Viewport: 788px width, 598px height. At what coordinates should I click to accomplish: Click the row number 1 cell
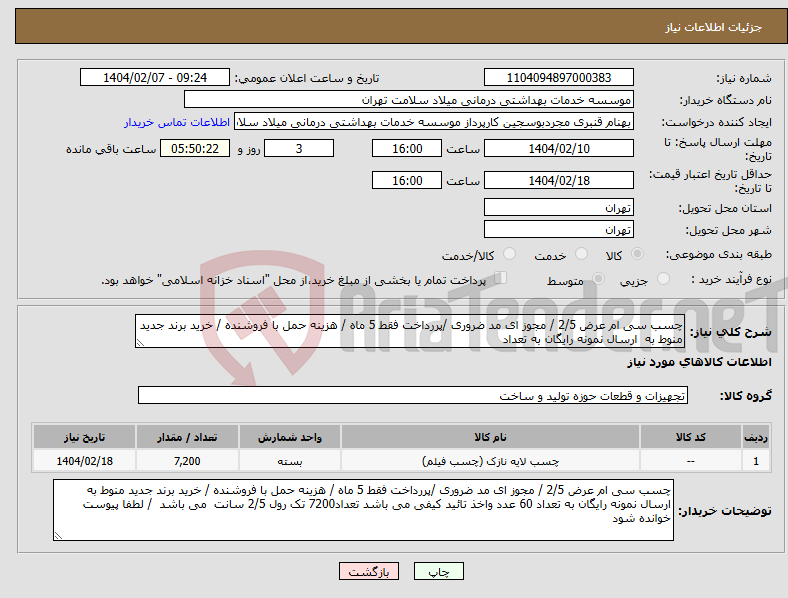pos(756,461)
